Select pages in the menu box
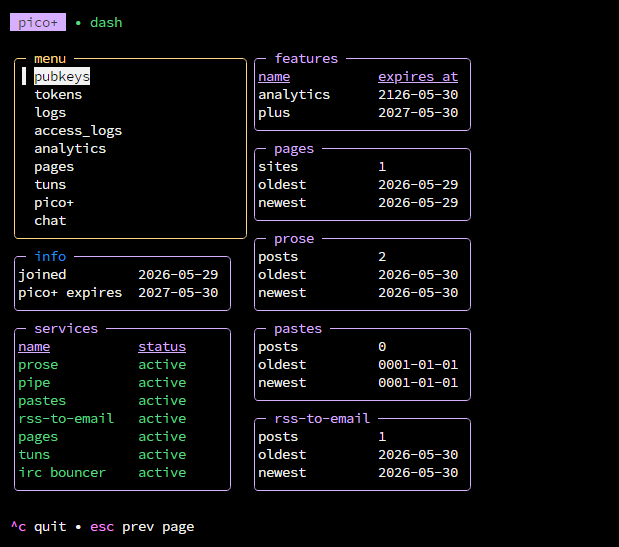Image resolution: width=619 pixels, height=547 pixels. click(x=54, y=167)
